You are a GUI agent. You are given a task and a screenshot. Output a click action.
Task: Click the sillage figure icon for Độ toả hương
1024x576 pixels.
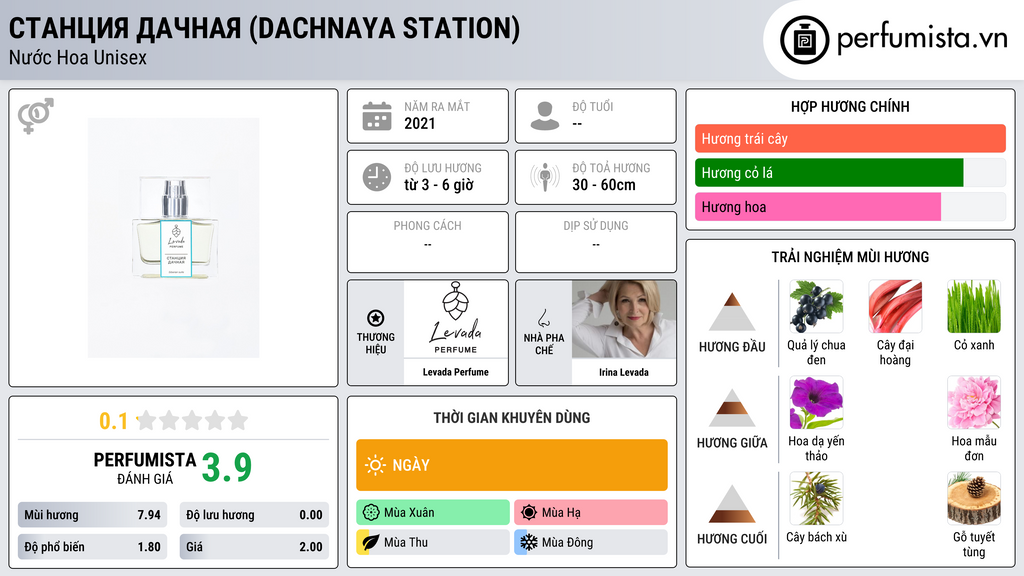click(545, 177)
